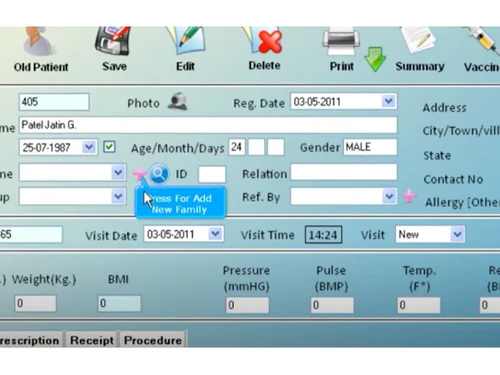This screenshot has width=500, height=375.
Task: Click the Pressure (mmHG) input field
Action: tap(247, 305)
